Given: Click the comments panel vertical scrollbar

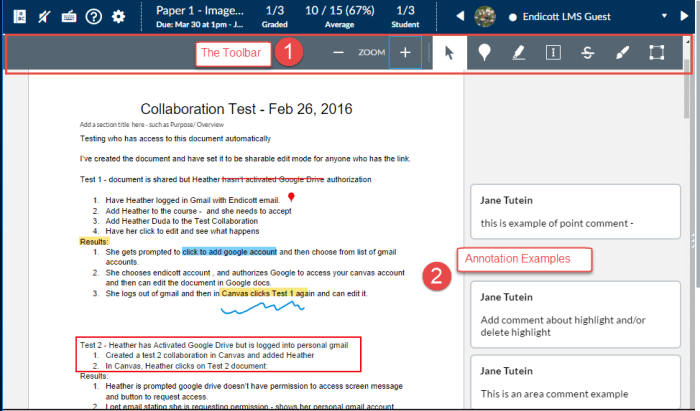Looking at the screenshot, I should (x=687, y=89).
